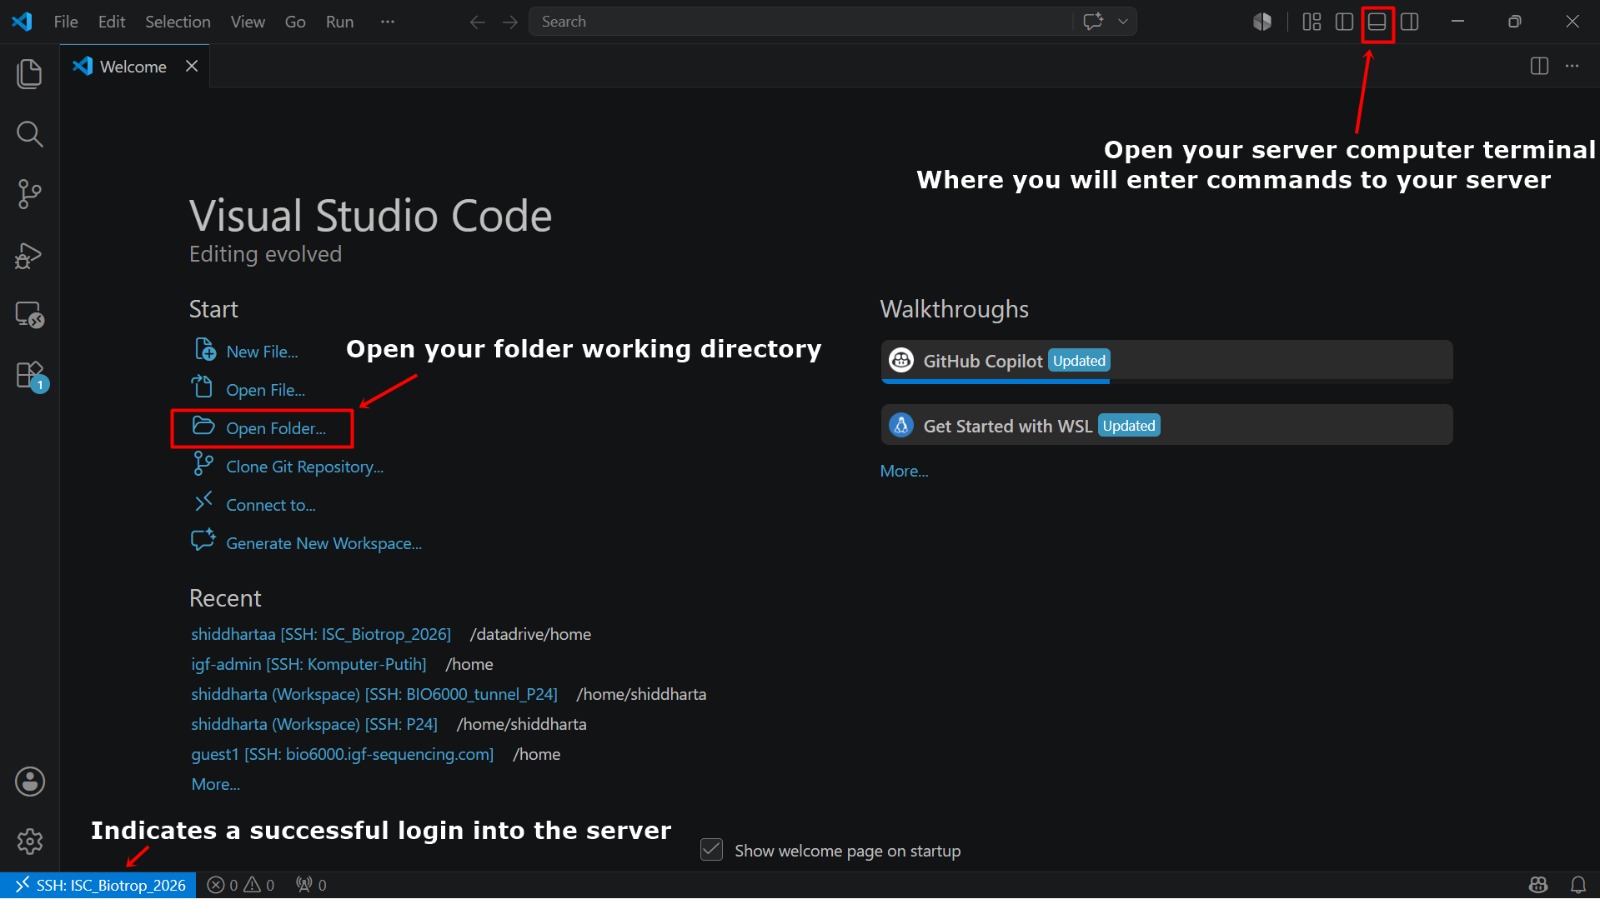The height and width of the screenshot is (899, 1600).
Task: Select the Welcome tab
Action: click(x=134, y=66)
